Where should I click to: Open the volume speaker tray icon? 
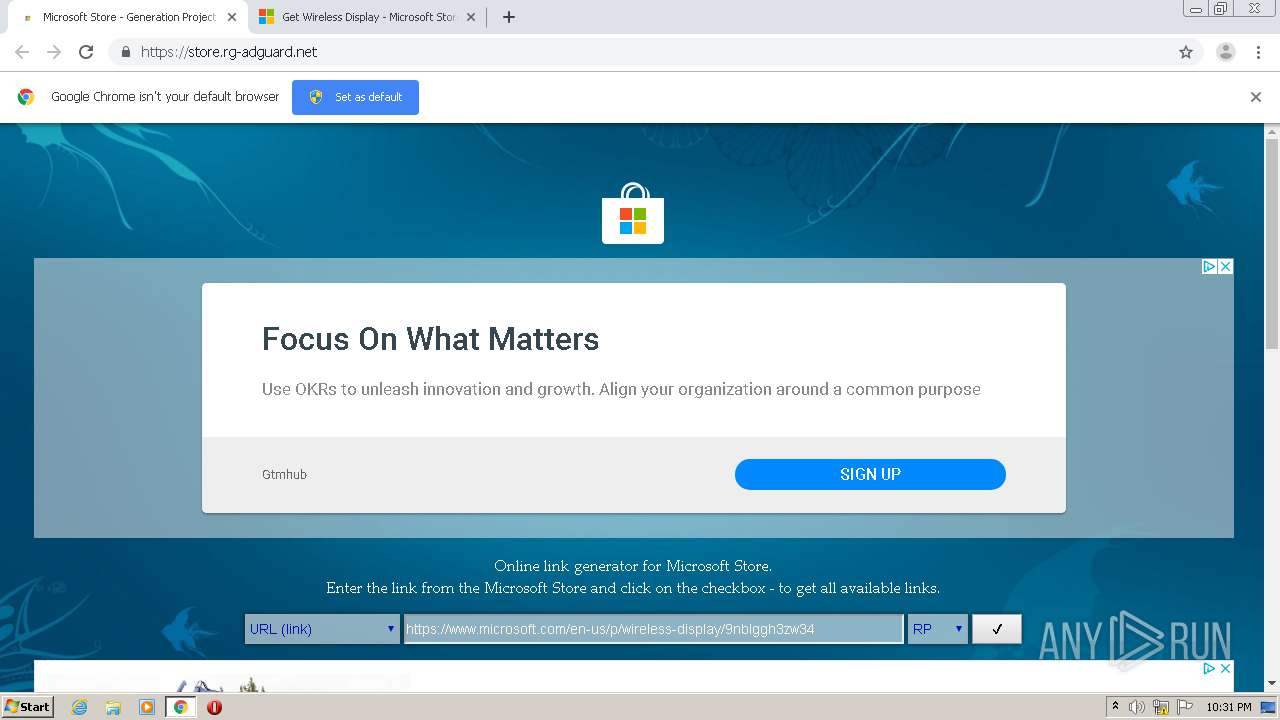pos(1137,707)
